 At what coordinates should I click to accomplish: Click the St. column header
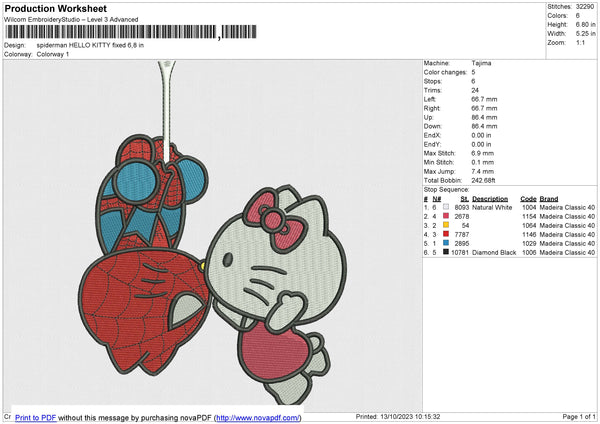click(x=465, y=199)
